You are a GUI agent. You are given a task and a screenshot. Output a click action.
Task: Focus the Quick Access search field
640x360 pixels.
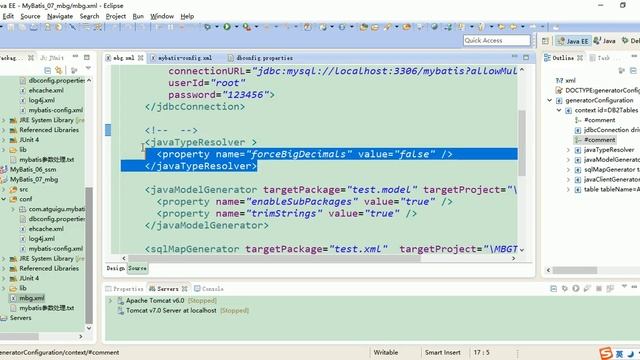tap(496, 40)
